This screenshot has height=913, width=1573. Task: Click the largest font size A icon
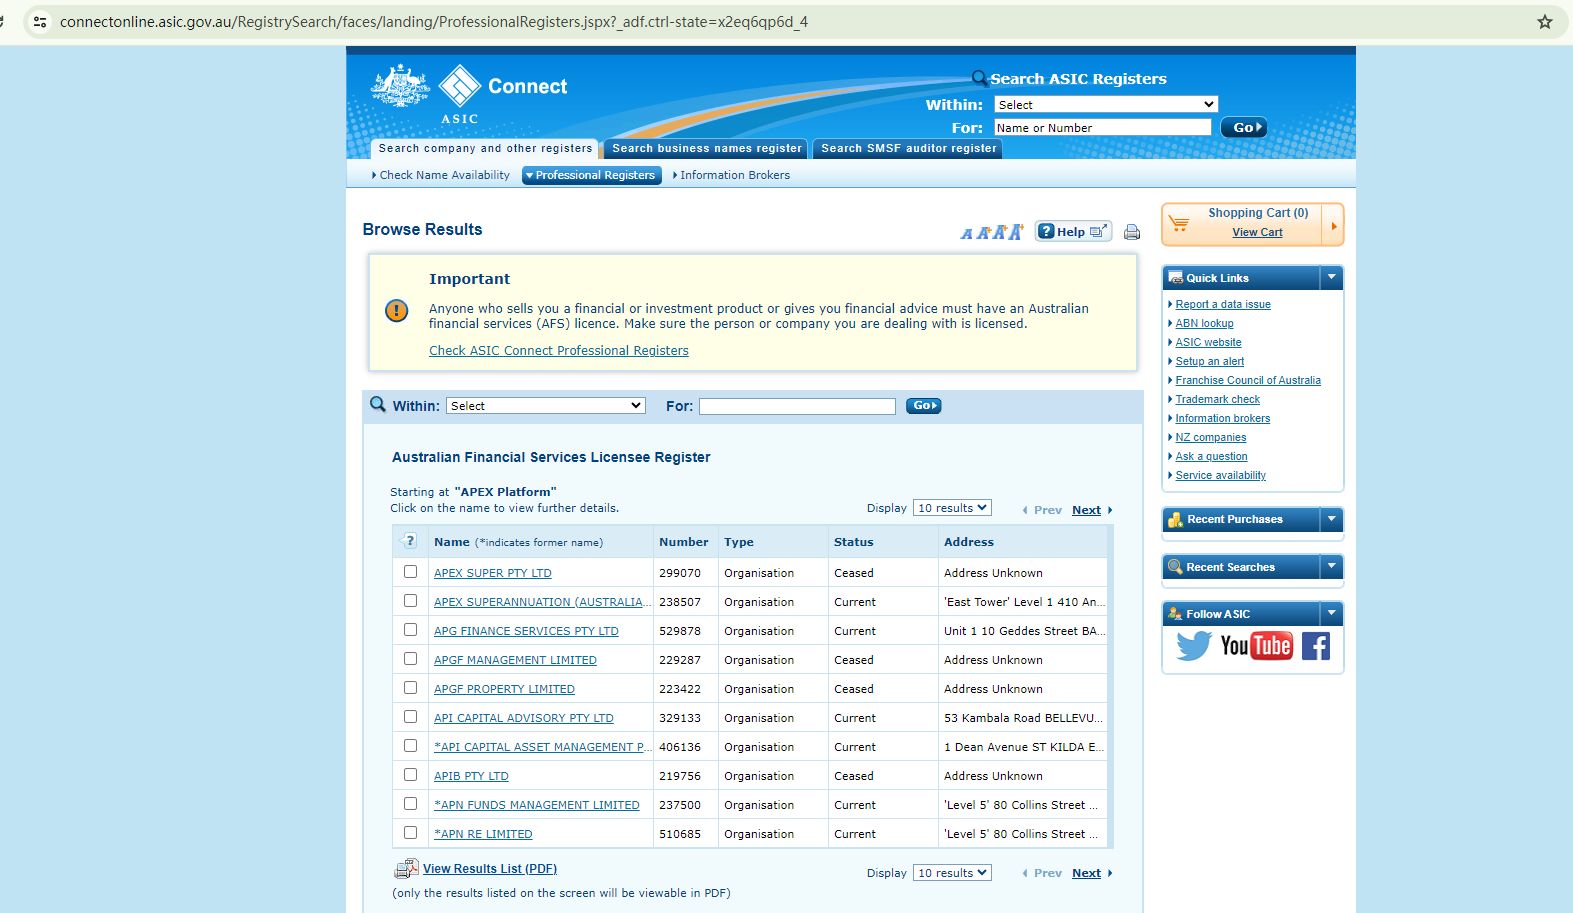(x=1016, y=232)
